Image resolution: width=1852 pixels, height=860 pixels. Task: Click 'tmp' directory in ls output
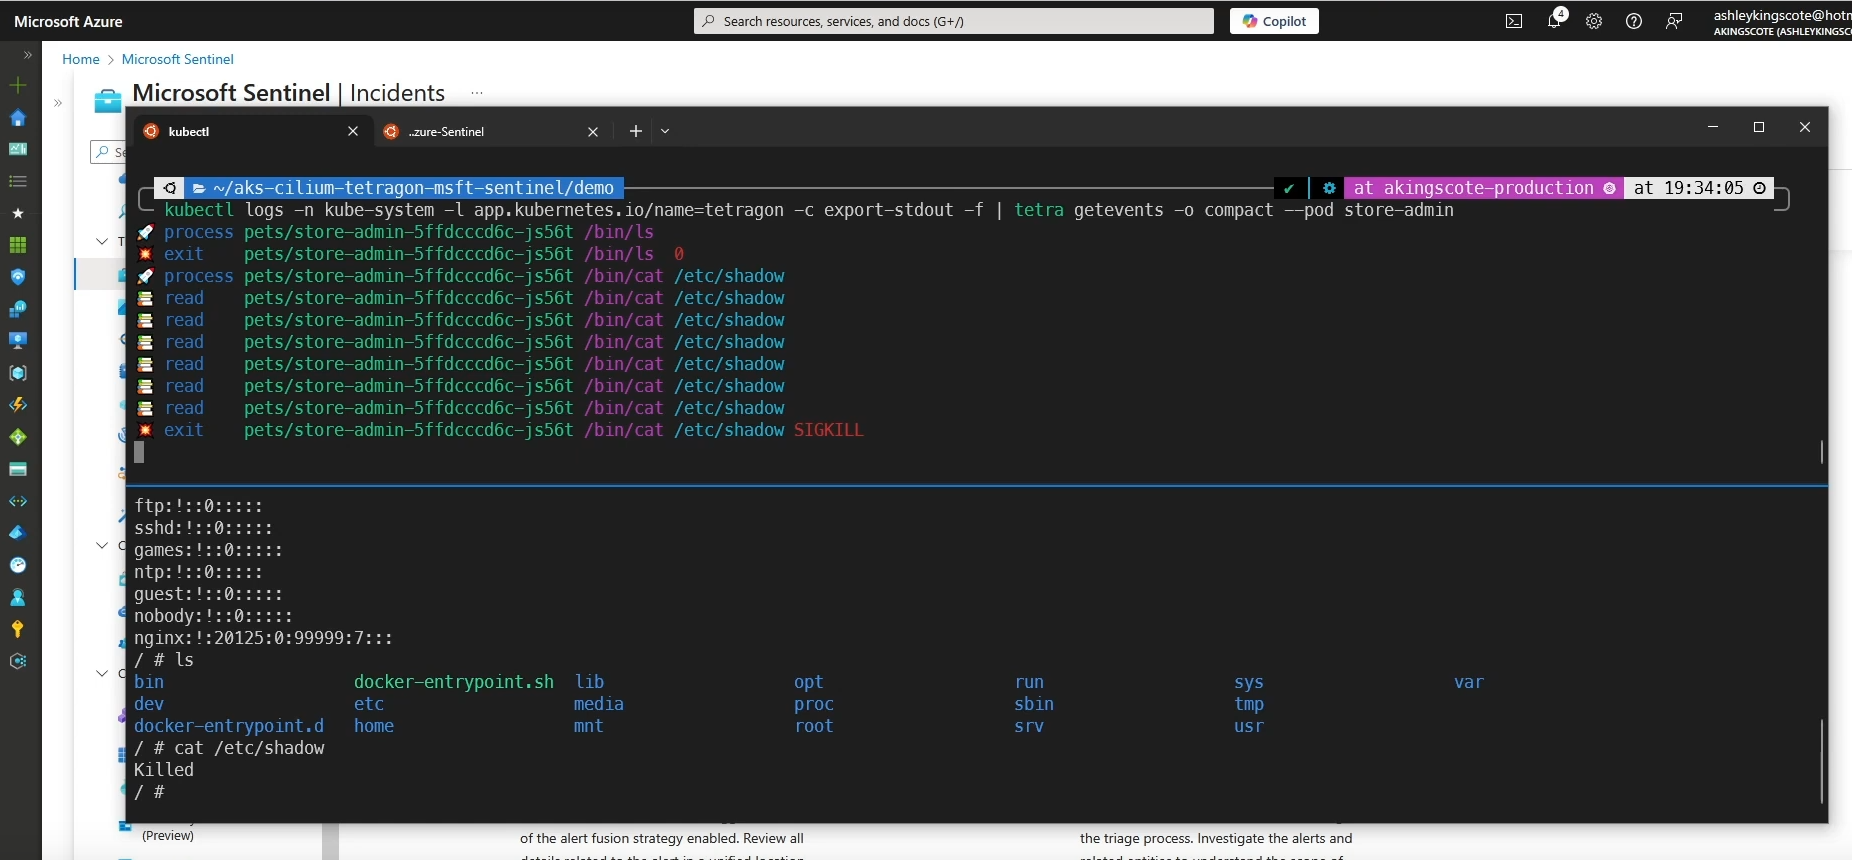click(x=1249, y=704)
